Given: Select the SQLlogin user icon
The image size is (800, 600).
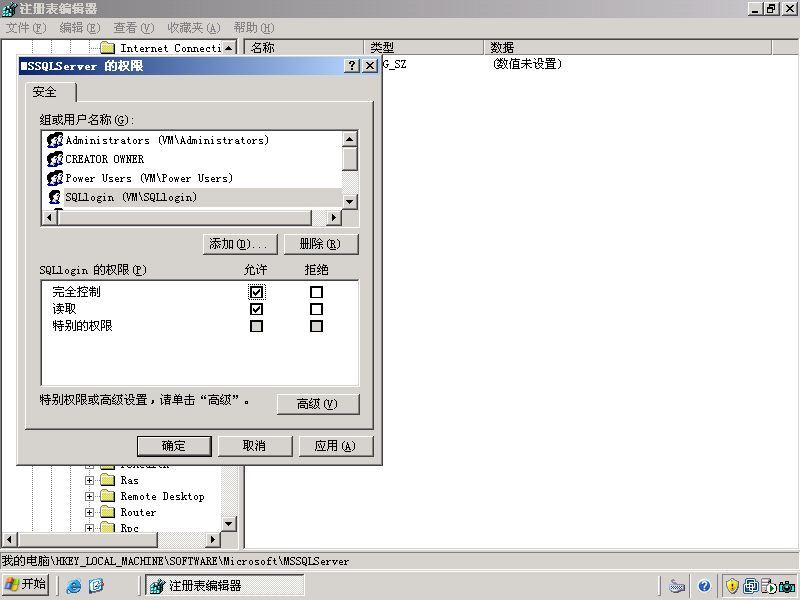Looking at the screenshot, I should click(55, 197).
